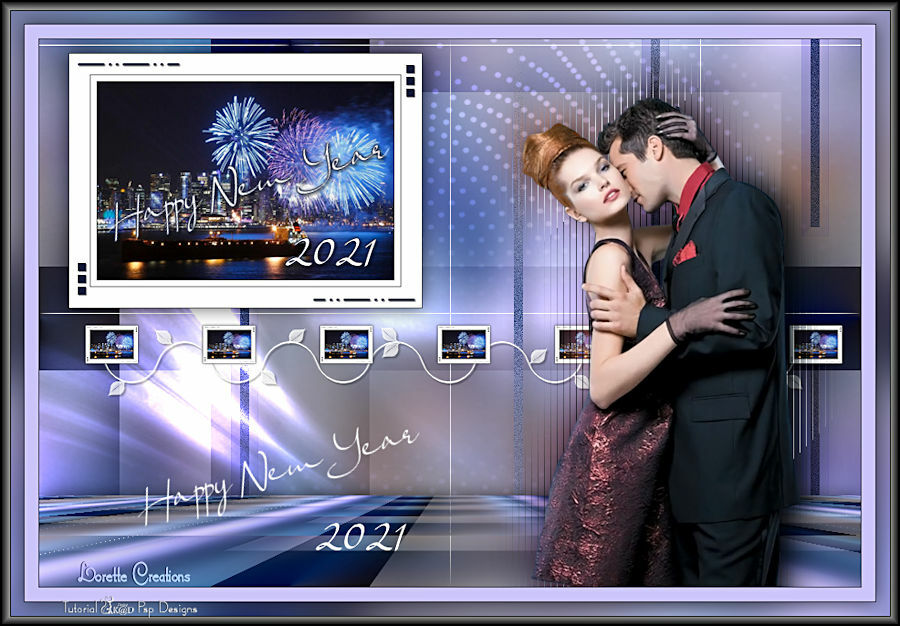Image resolution: width=900 pixels, height=626 pixels.
Task: Click the man's red shirt collar
Action: coord(696,187)
